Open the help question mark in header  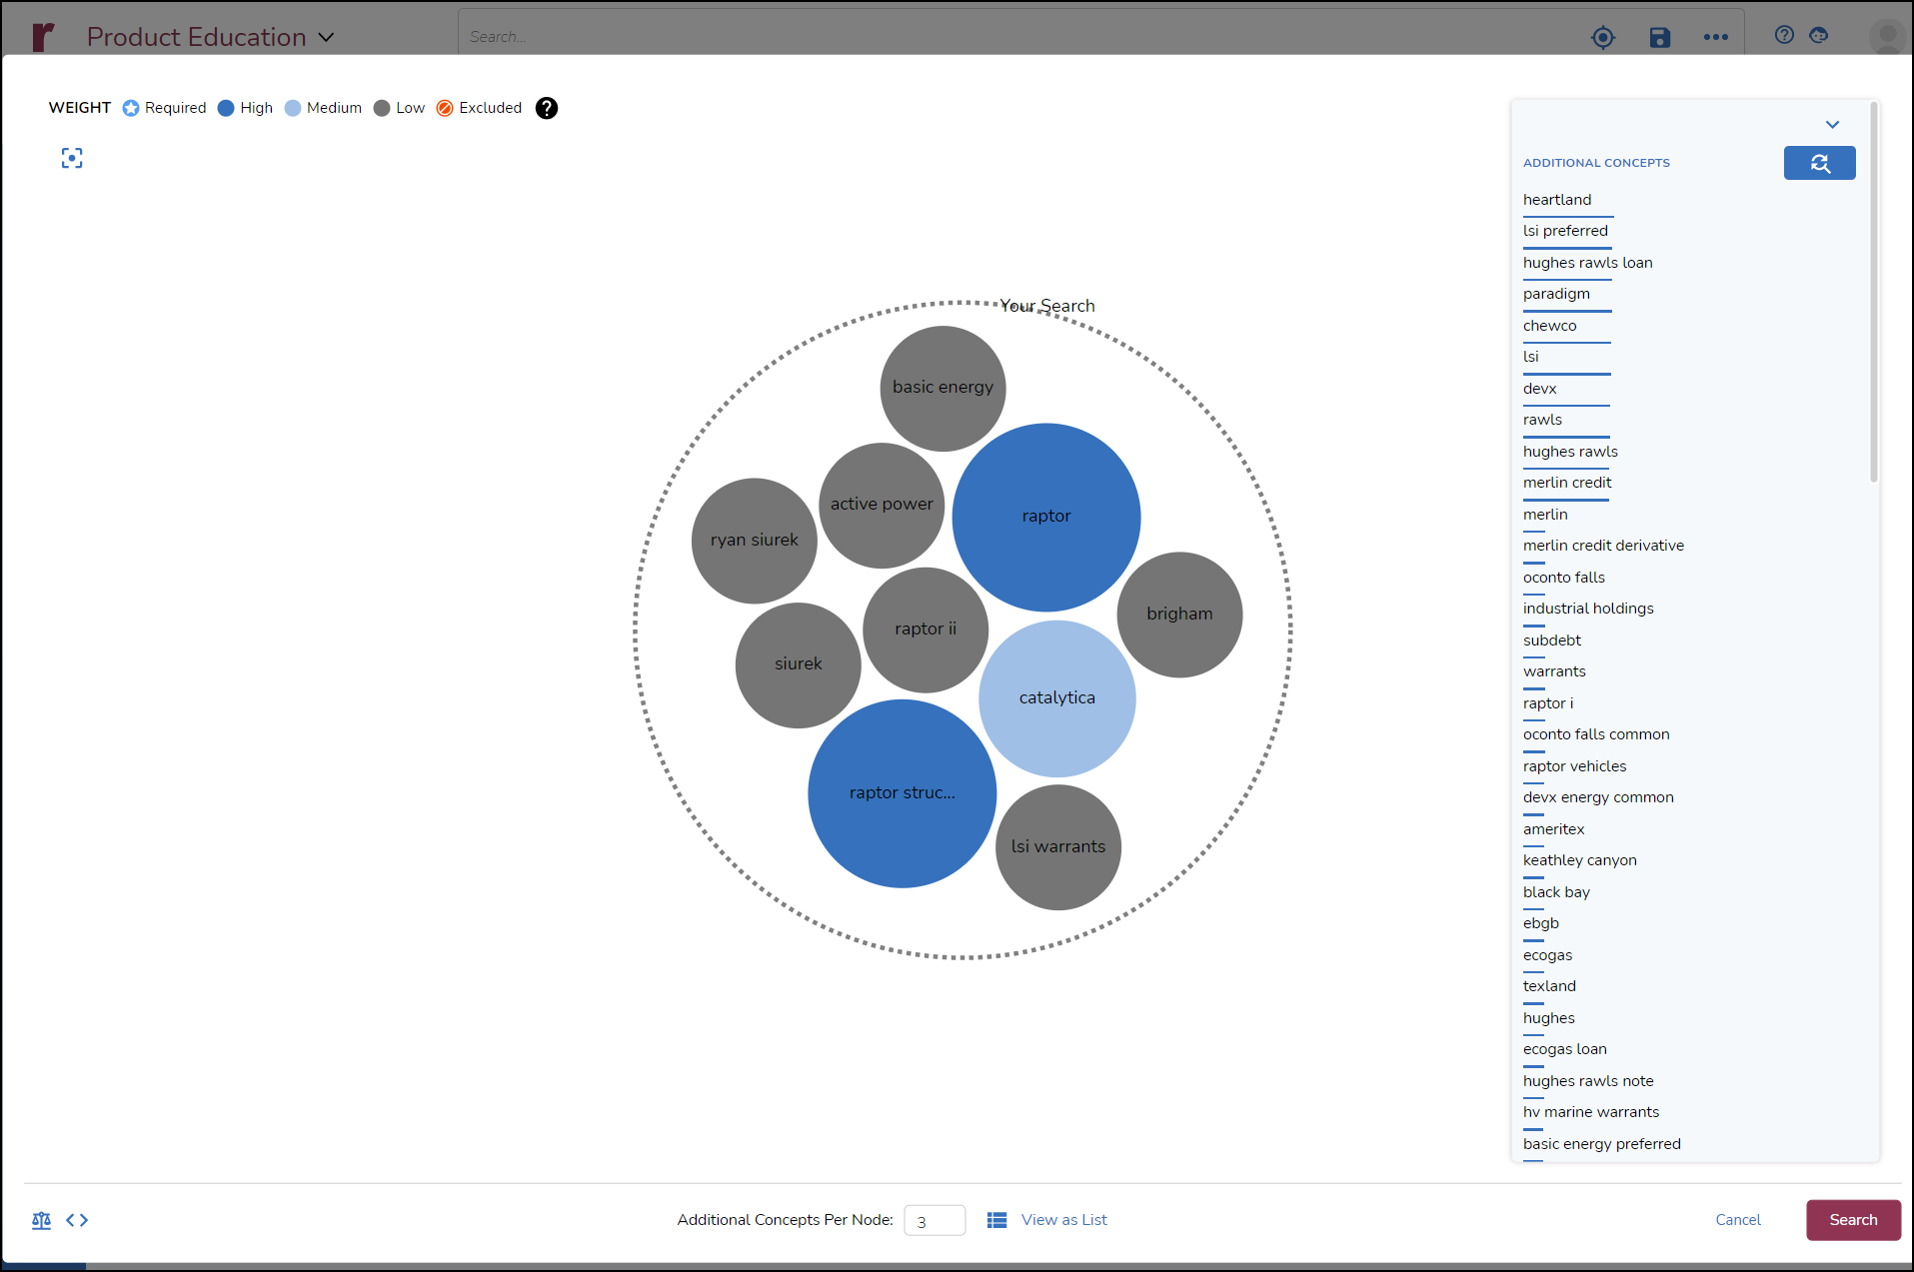tap(1784, 35)
